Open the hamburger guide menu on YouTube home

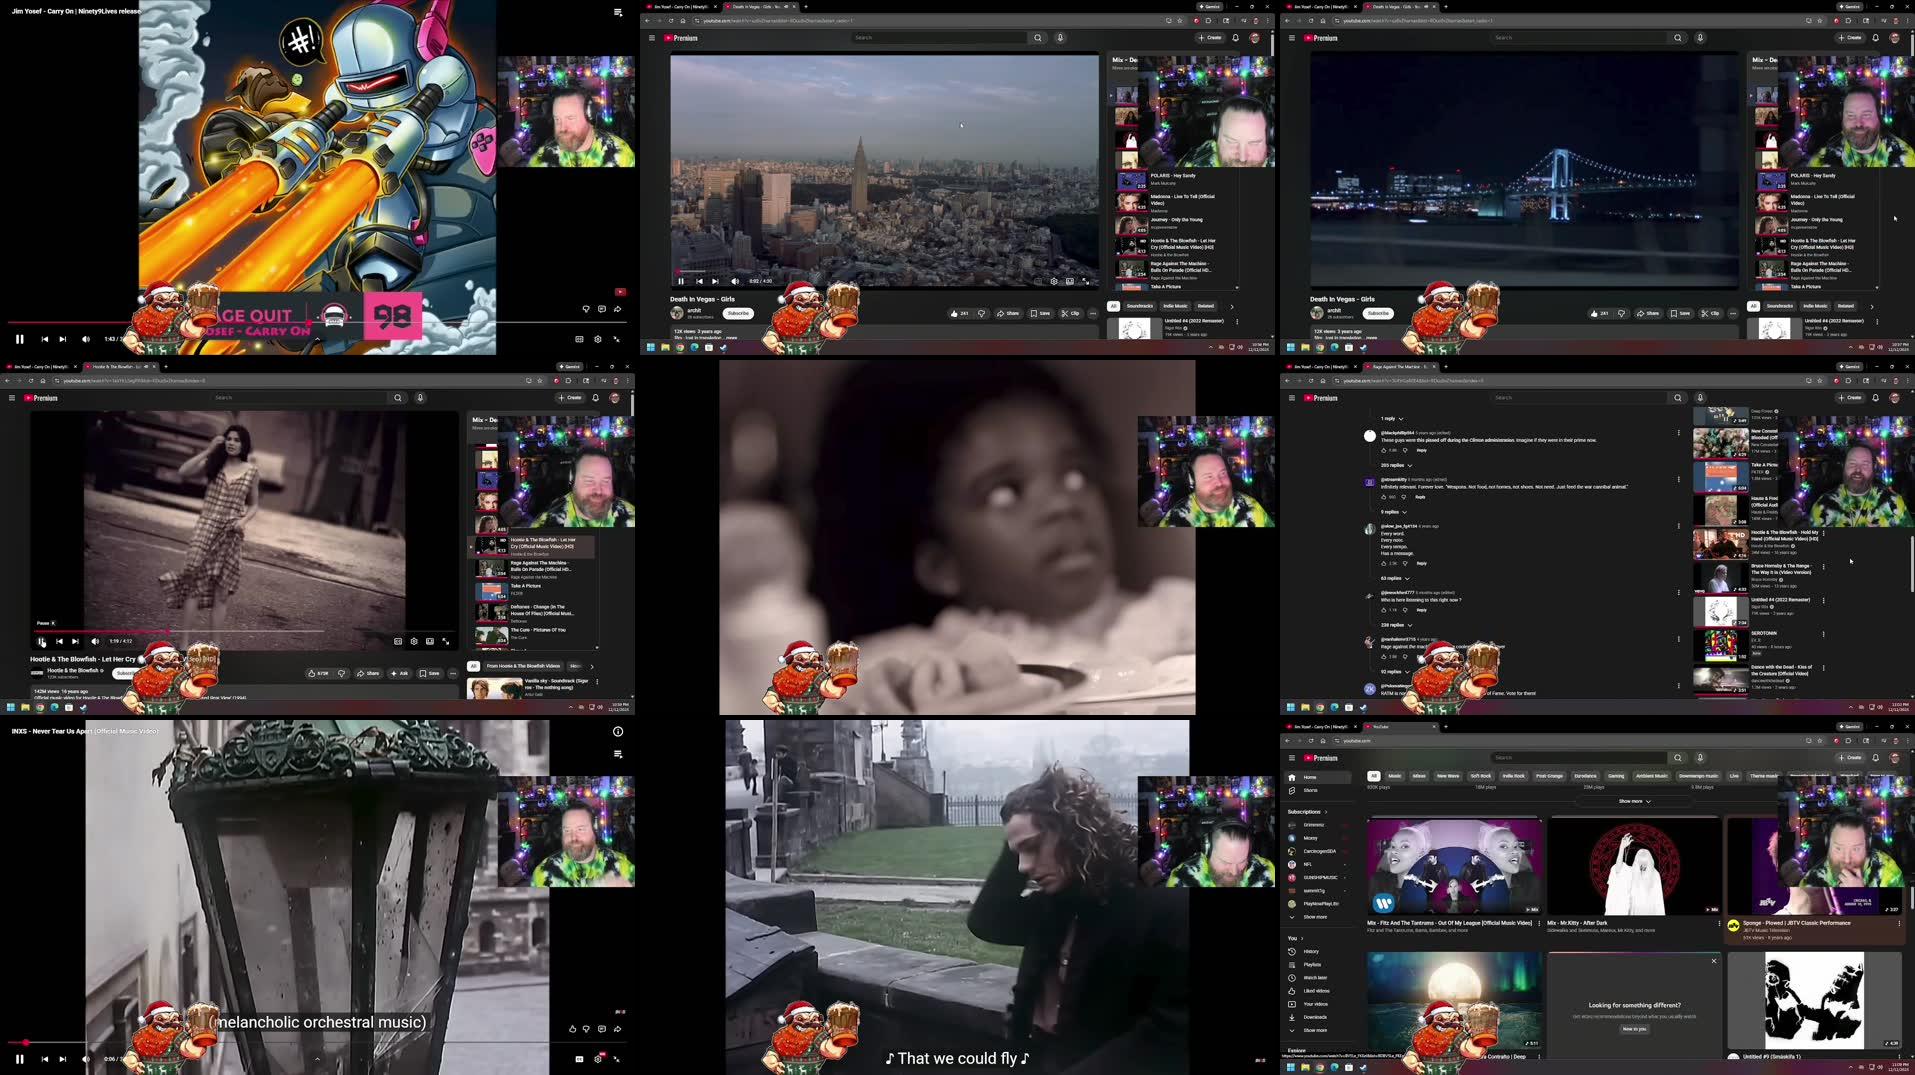point(1293,758)
